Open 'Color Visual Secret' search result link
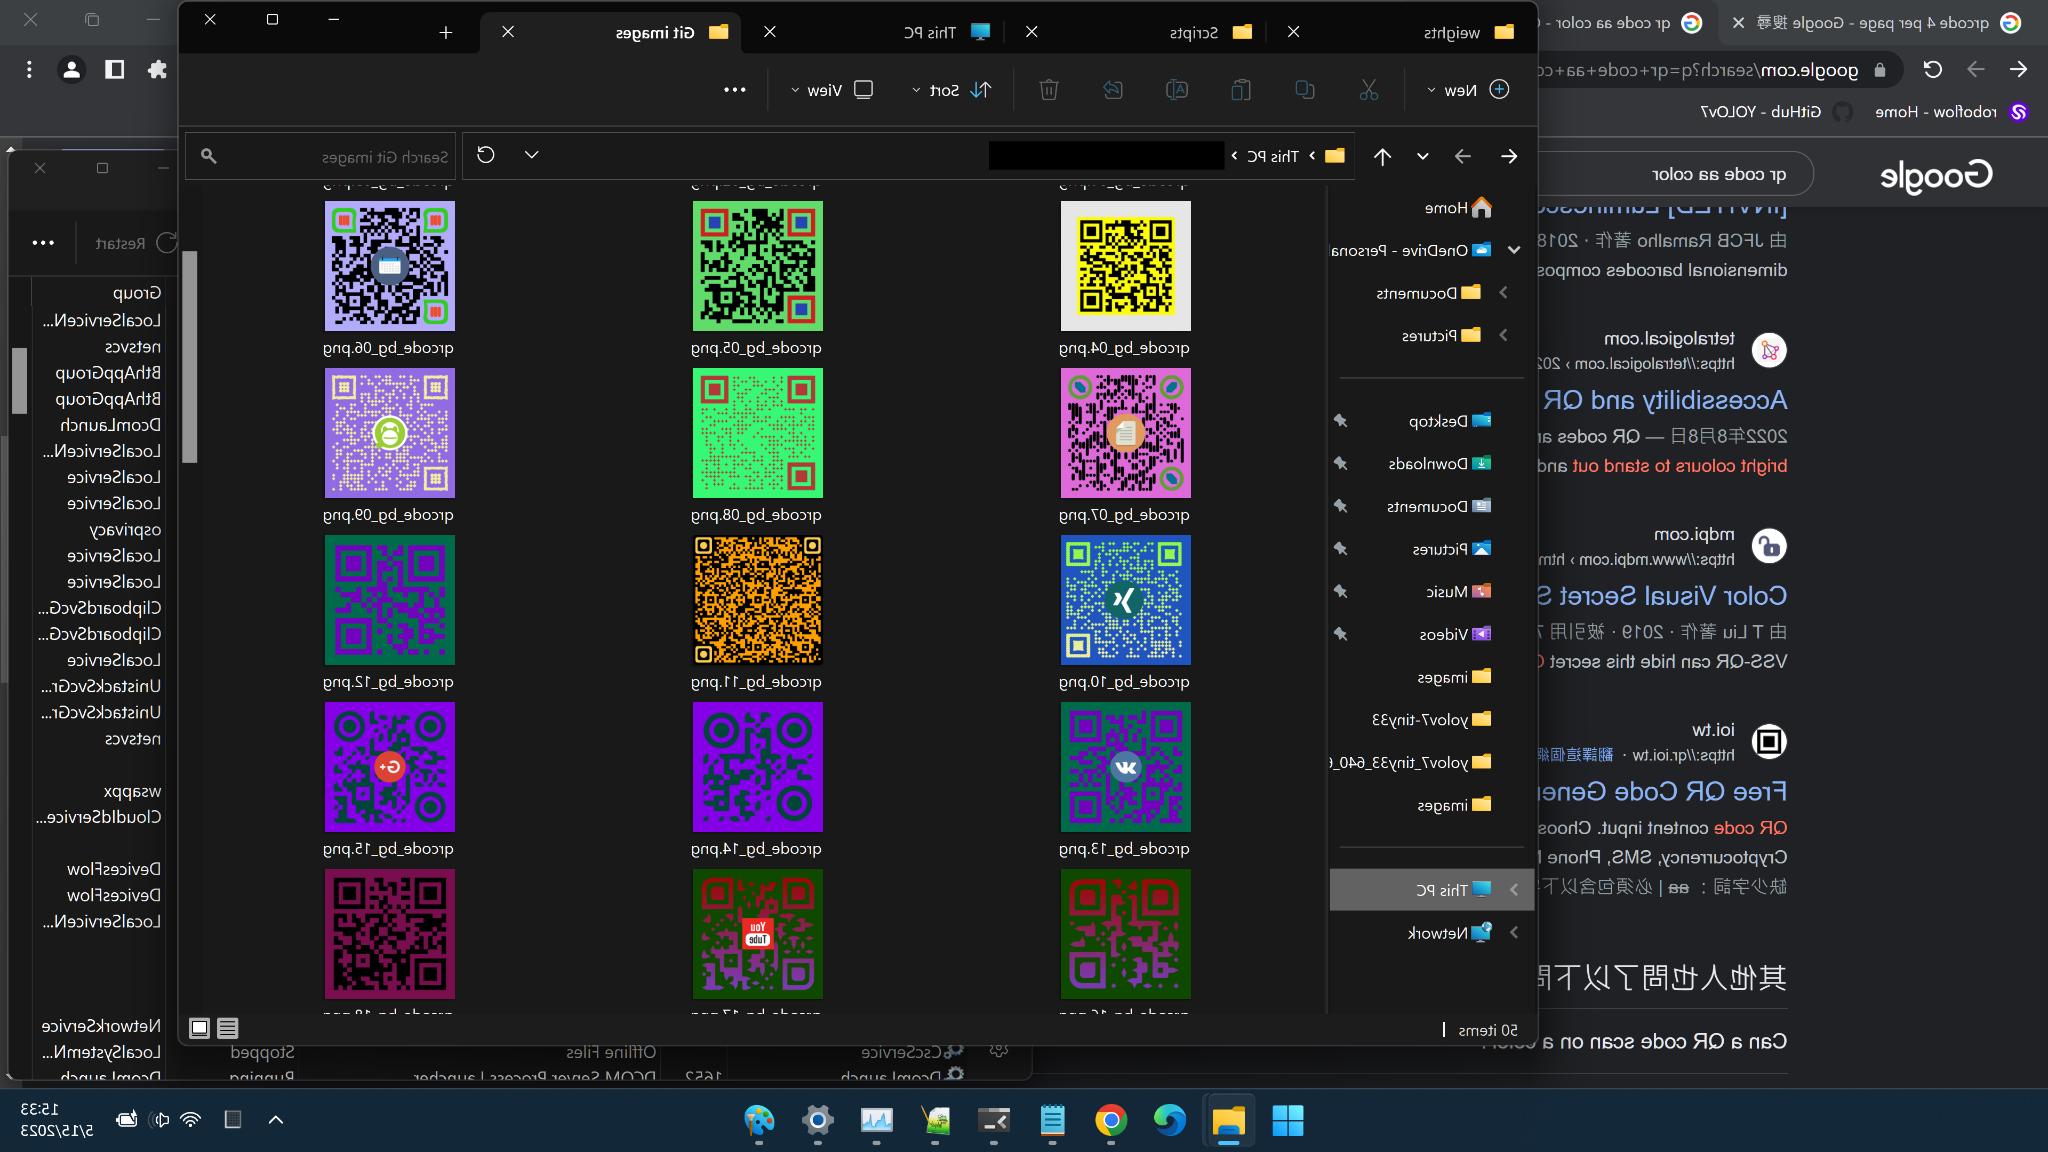2048x1152 pixels. [1661, 596]
